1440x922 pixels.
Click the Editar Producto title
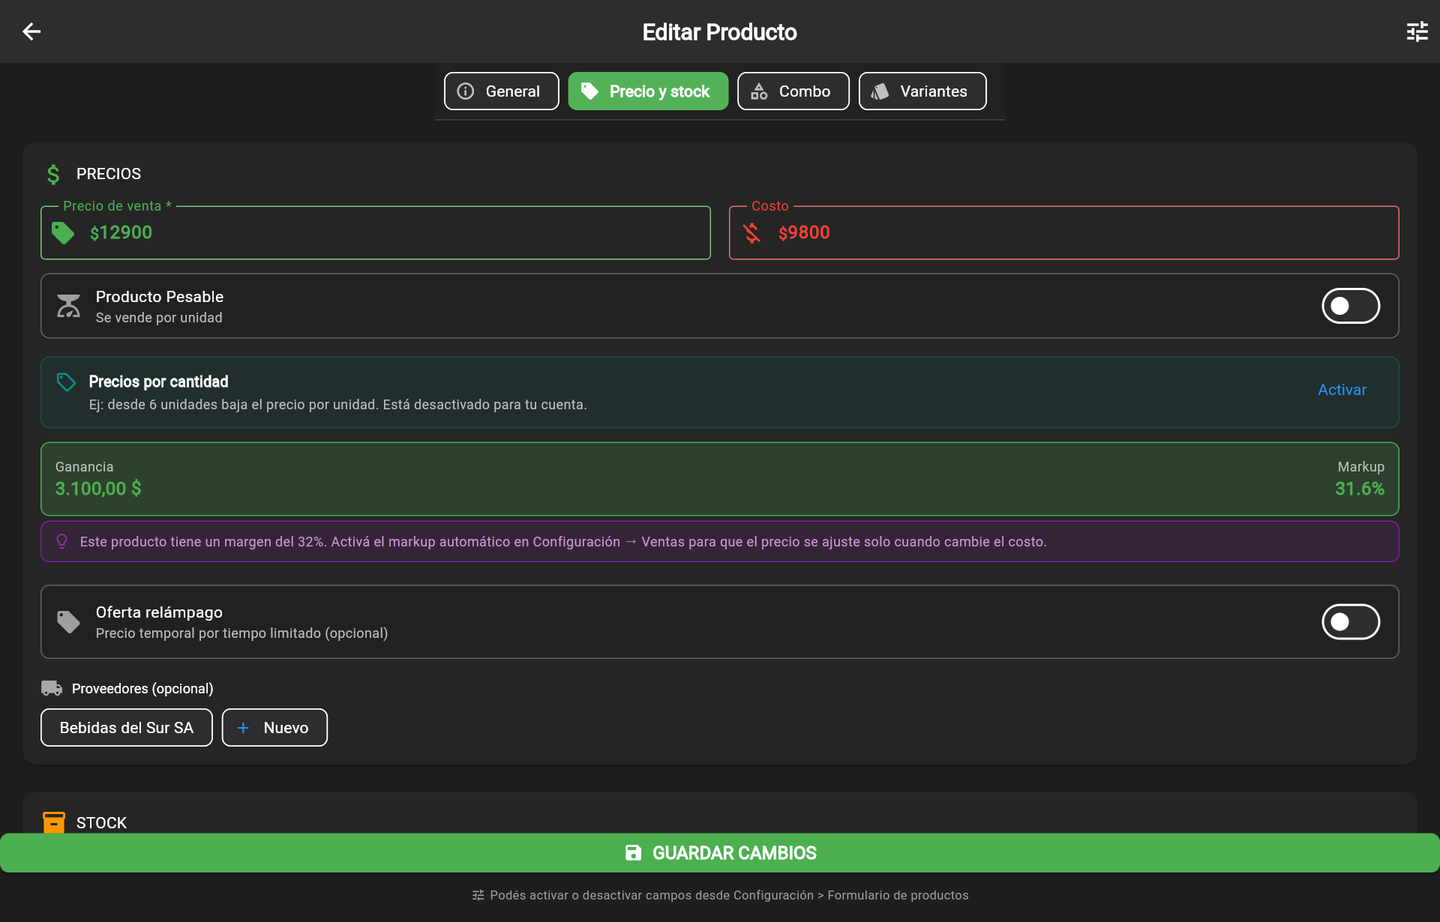(719, 32)
